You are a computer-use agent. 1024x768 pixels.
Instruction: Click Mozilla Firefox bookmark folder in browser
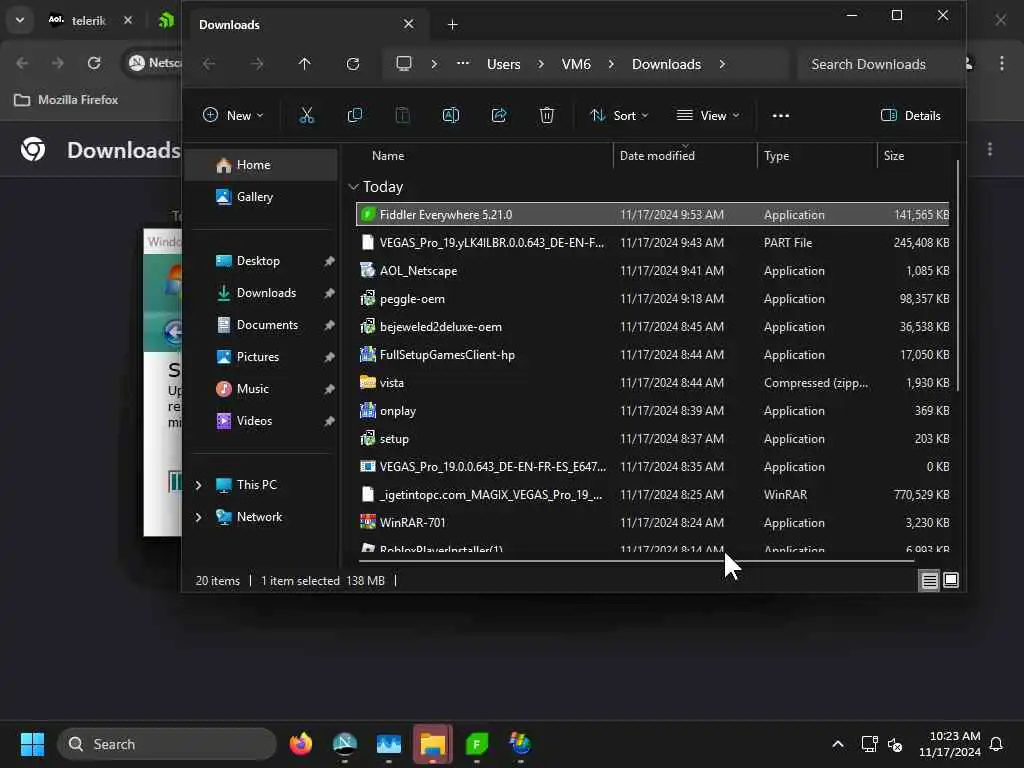click(x=67, y=100)
